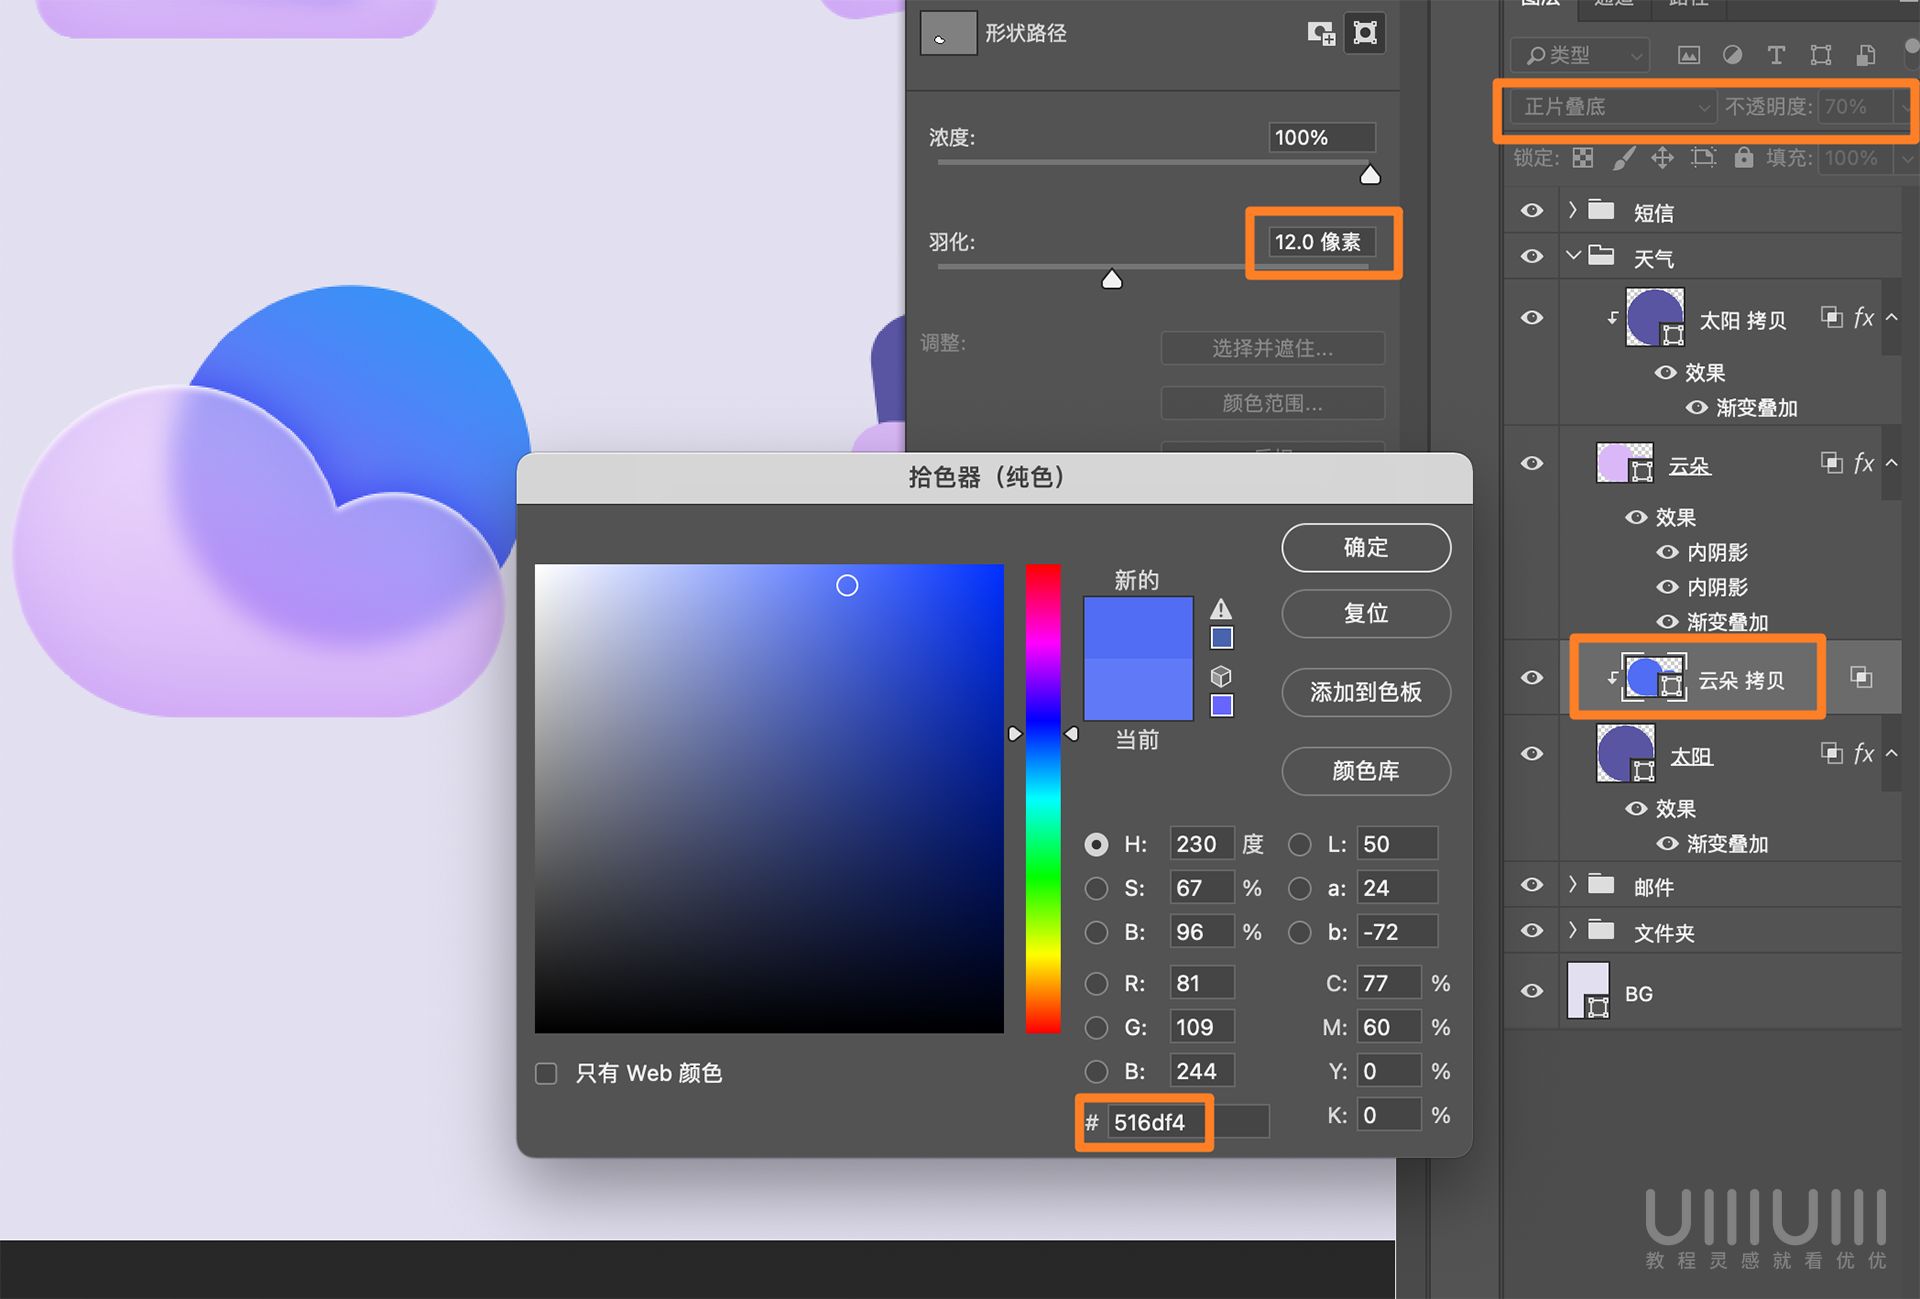Select the text layers filter icon
The height and width of the screenshot is (1299, 1920).
1777,55
